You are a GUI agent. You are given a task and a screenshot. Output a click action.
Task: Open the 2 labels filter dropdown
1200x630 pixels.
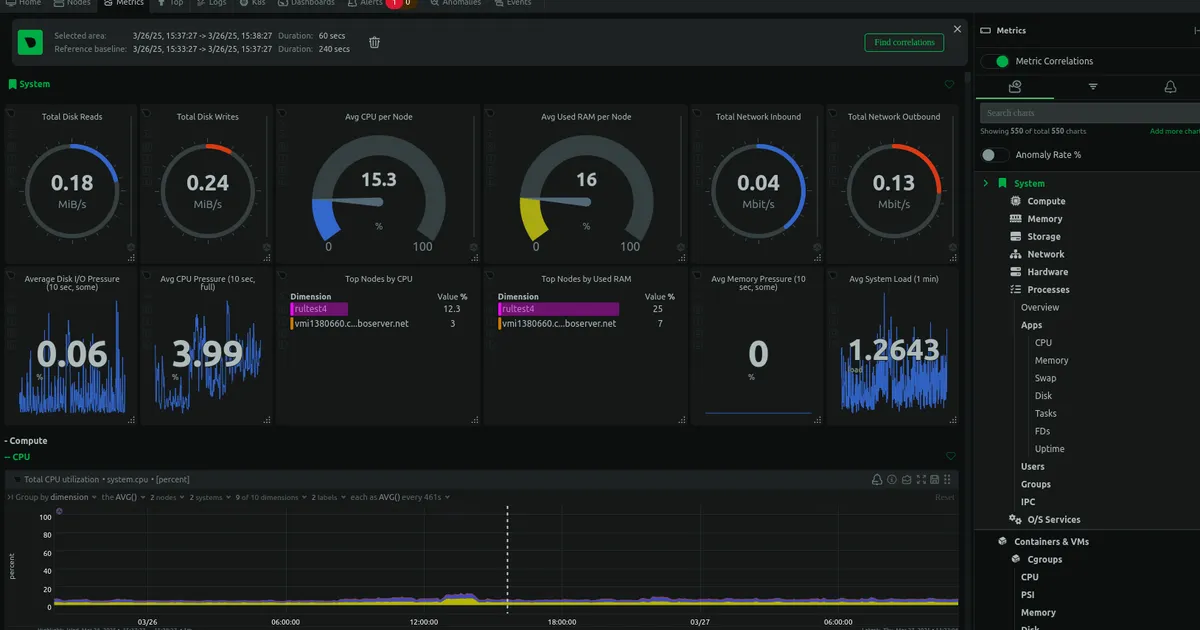coord(327,497)
